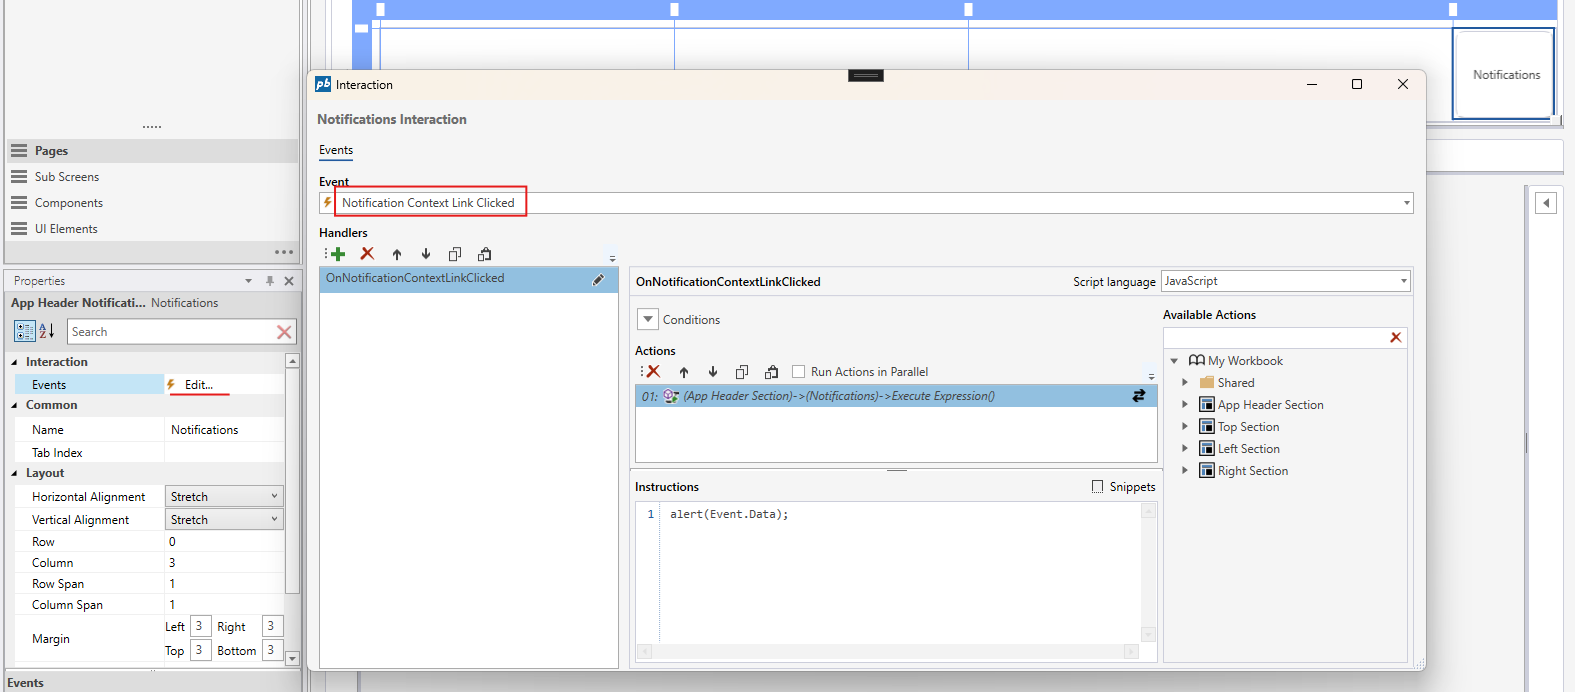The height and width of the screenshot is (692, 1575).
Task: Enable Run Actions in Parallel checkbox
Action: 798,372
